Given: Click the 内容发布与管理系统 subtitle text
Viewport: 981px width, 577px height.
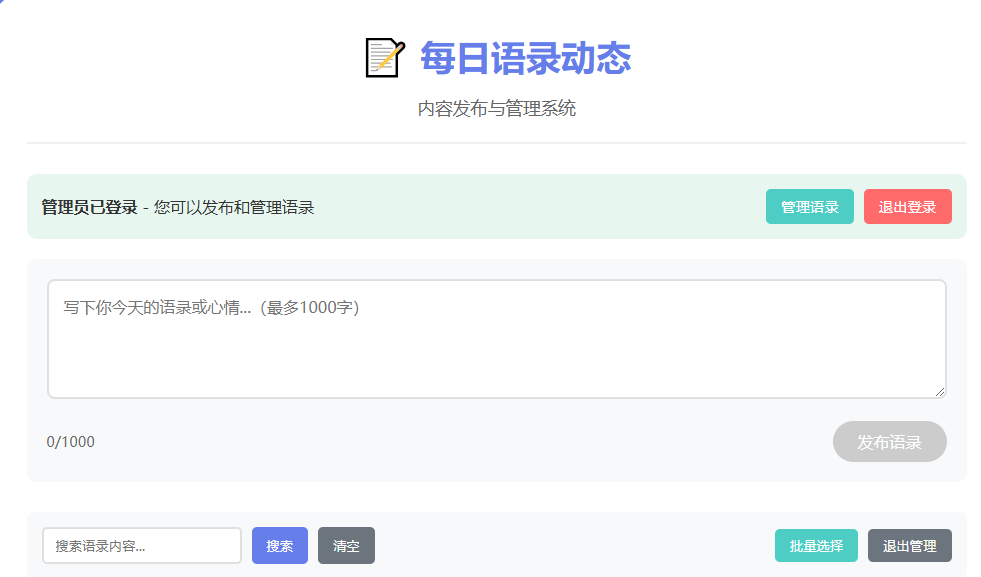Looking at the screenshot, I should [x=496, y=109].
